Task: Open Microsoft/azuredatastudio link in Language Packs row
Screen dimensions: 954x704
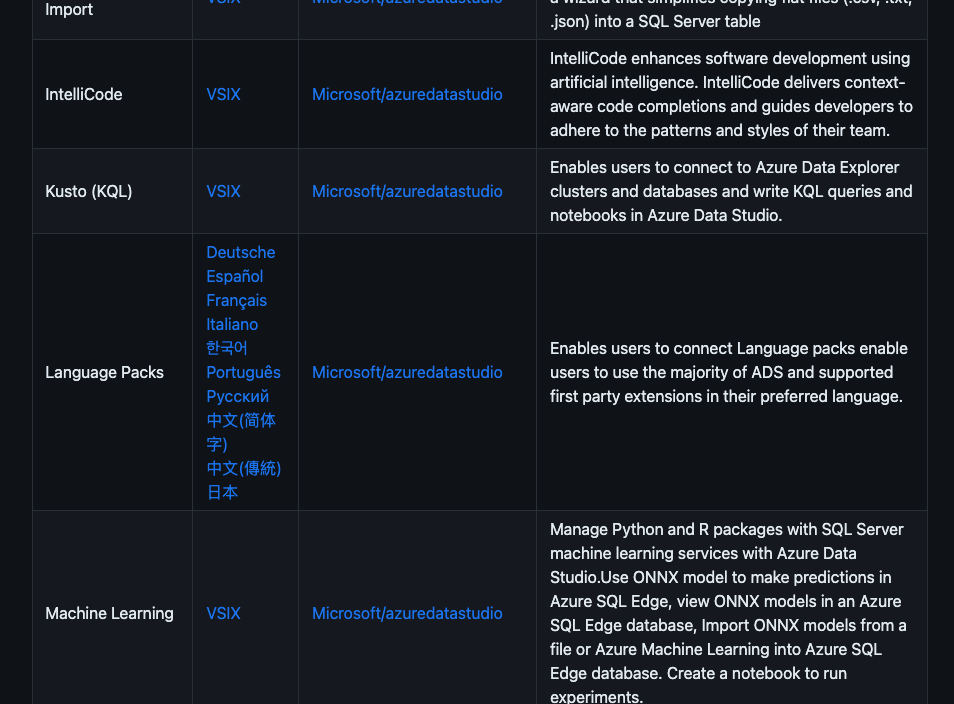Action: [x=407, y=372]
